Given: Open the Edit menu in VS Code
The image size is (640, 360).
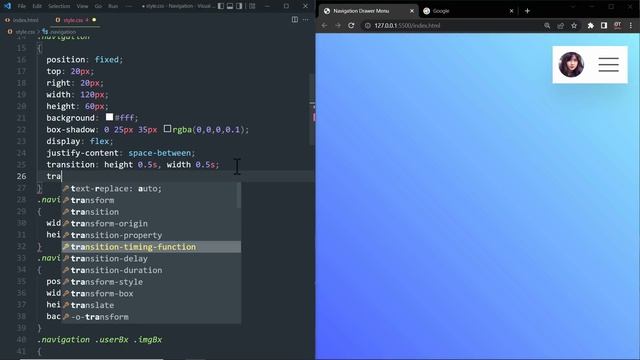Looking at the screenshot, I should point(37,6).
